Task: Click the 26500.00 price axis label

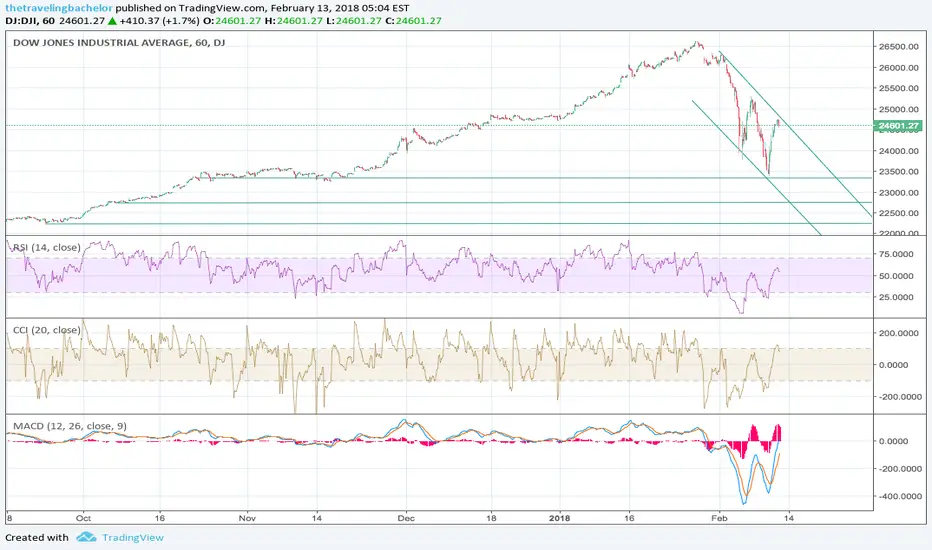Action: 899,46
